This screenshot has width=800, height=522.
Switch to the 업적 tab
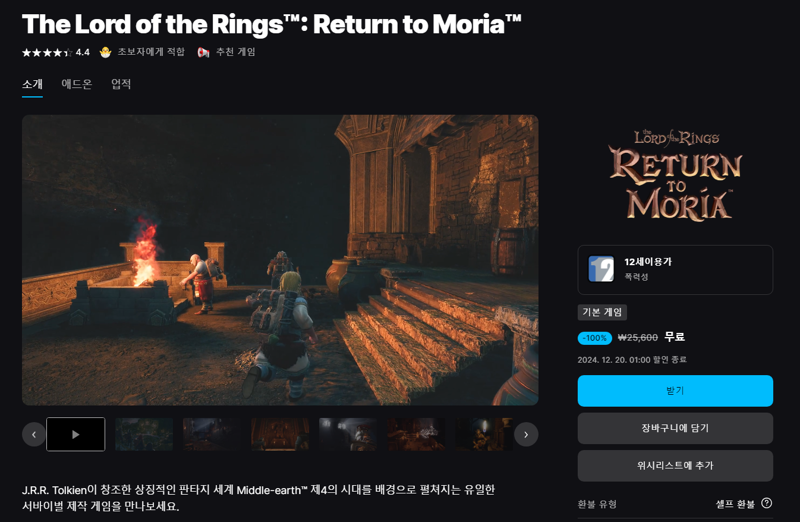121,84
